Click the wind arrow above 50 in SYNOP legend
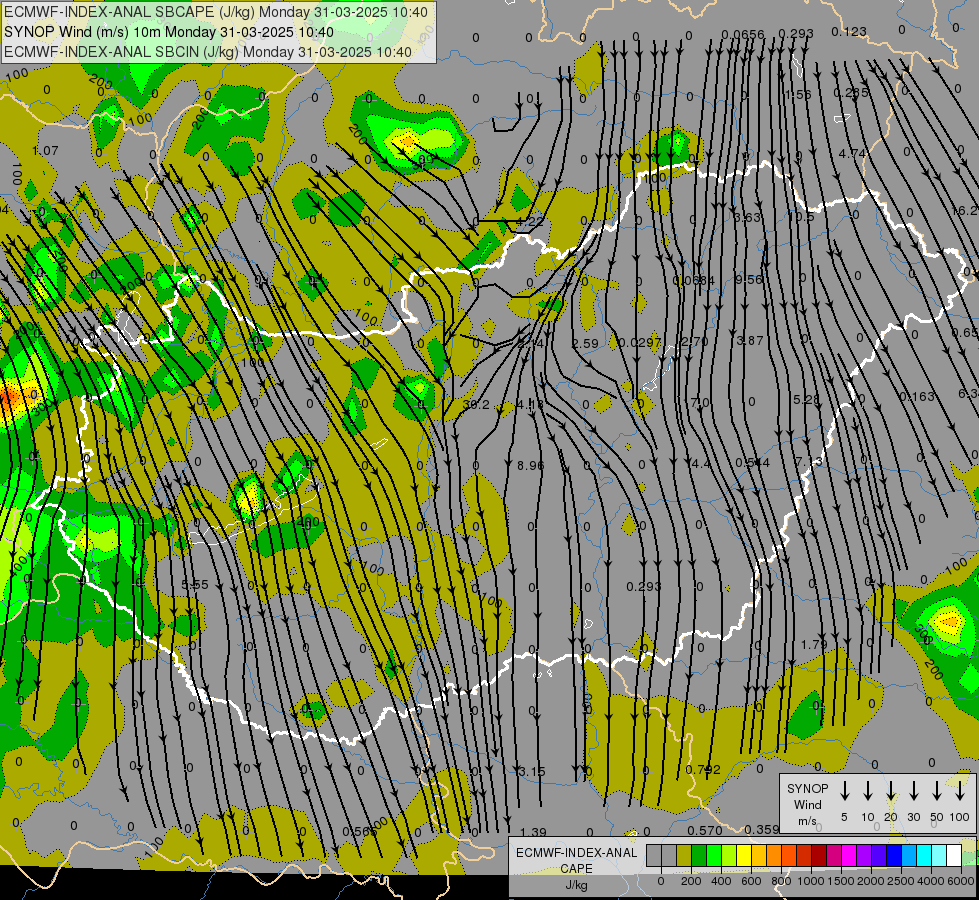Viewport: 979px width, 900px height. (x=937, y=791)
